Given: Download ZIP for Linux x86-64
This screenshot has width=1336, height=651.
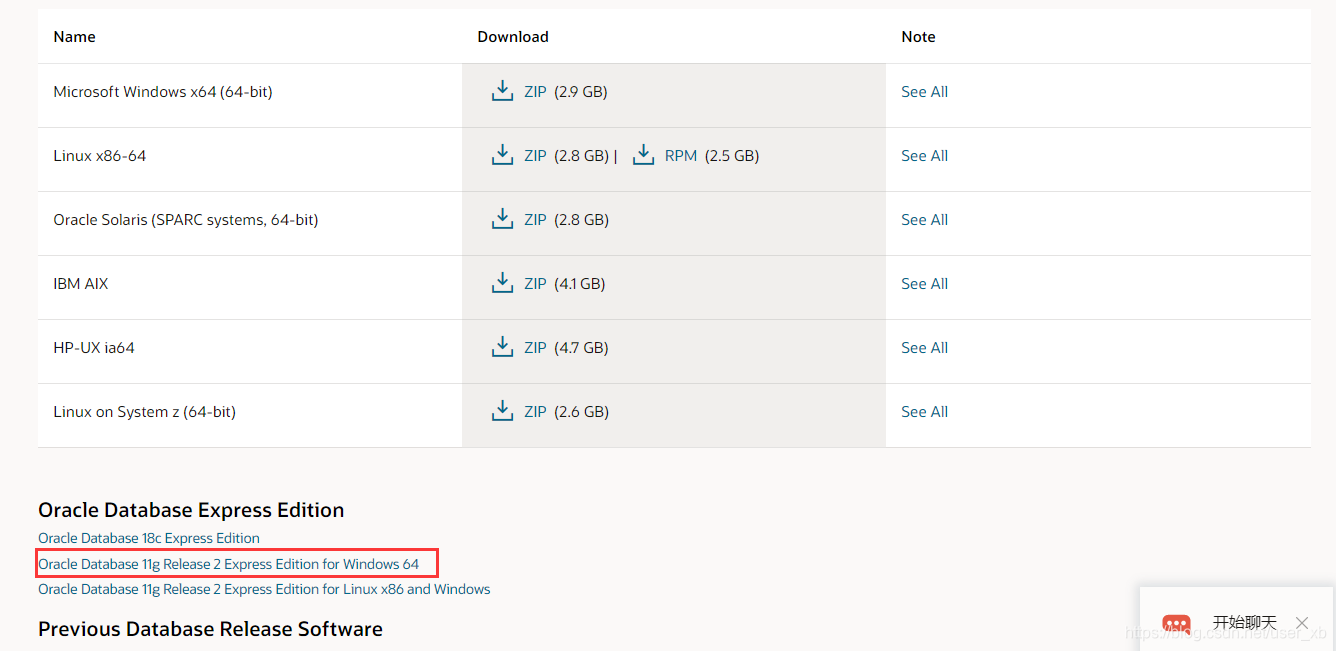Looking at the screenshot, I should pos(535,156).
